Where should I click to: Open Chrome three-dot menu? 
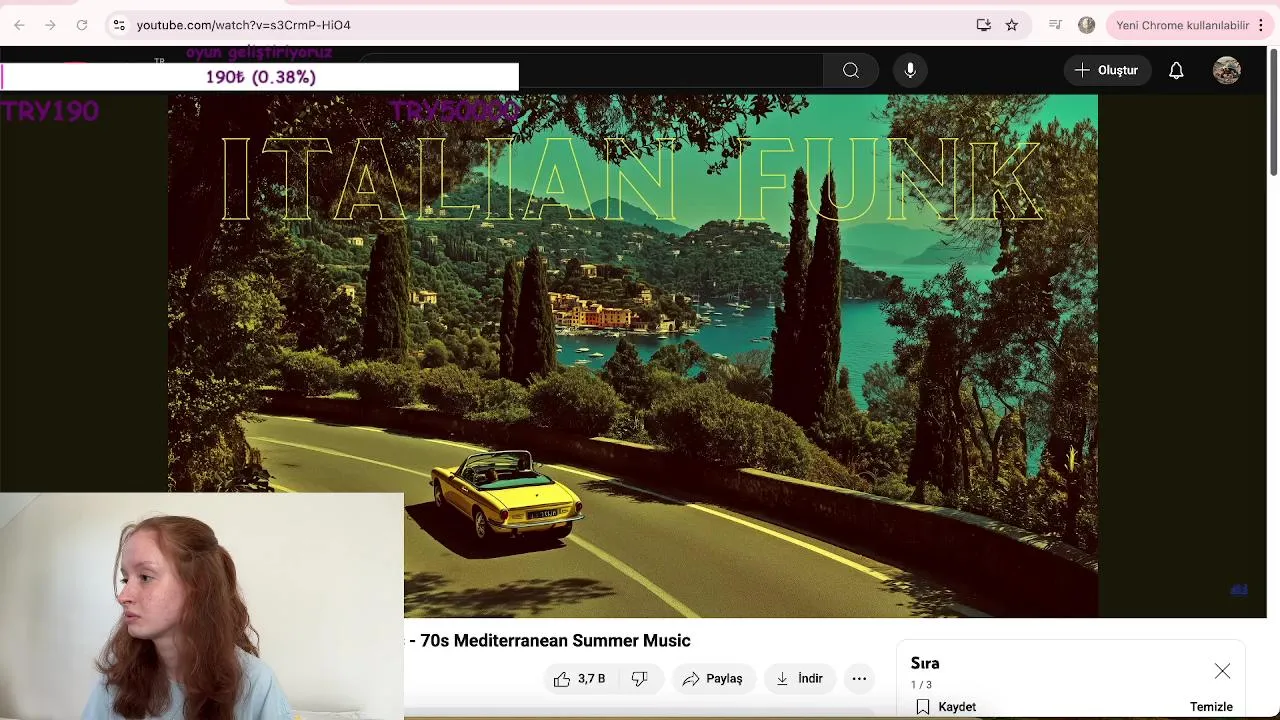pyautogui.click(x=1261, y=25)
